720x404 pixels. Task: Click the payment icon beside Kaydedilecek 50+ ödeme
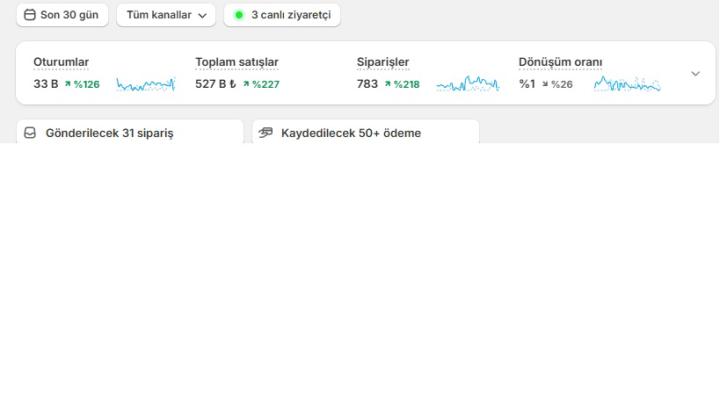(x=265, y=133)
